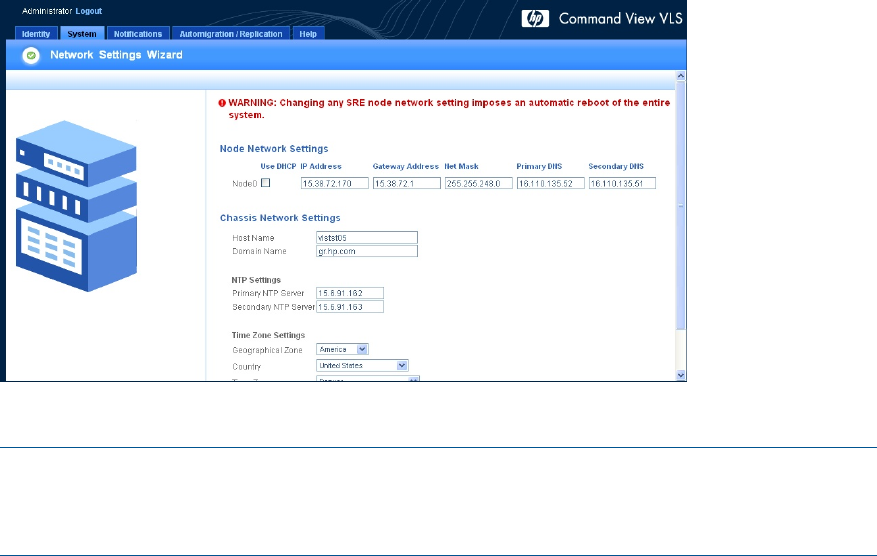Click the Logout link
The height and width of the screenshot is (556, 877).
88,11
